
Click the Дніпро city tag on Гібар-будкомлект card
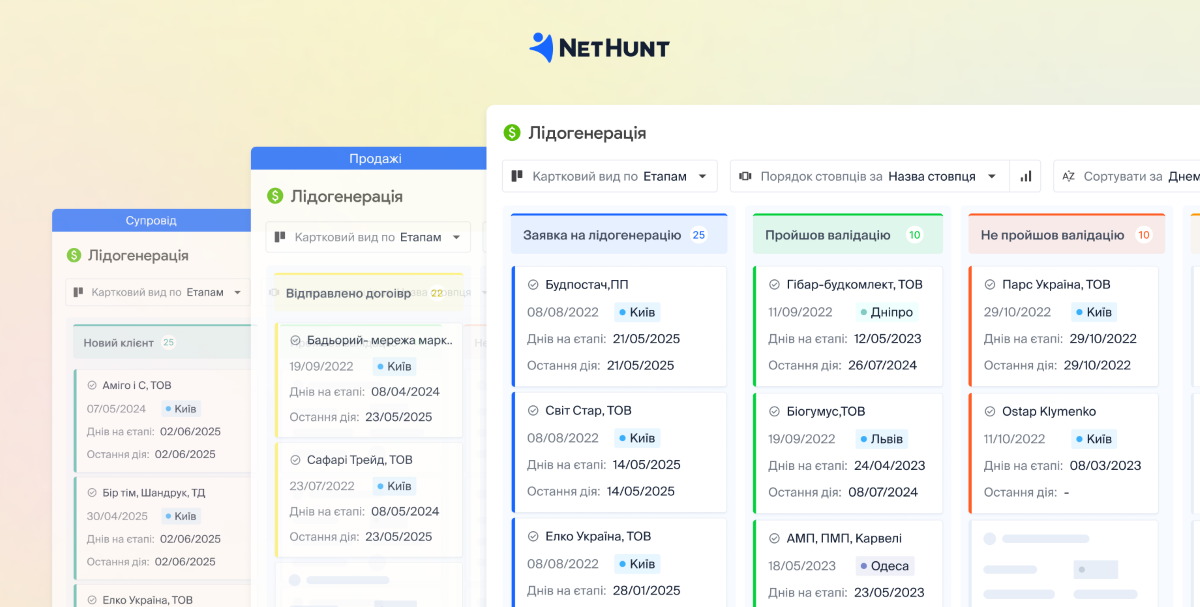pos(886,312)
